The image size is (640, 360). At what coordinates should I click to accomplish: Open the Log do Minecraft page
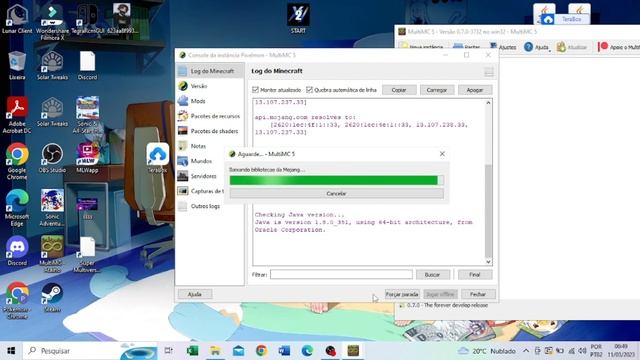tap(210, 71)
